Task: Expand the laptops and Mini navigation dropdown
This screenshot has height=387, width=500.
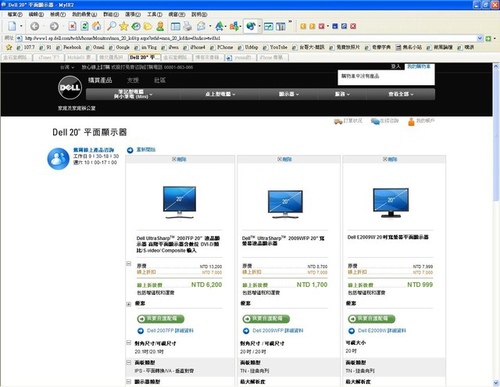Action: point(133,94)
